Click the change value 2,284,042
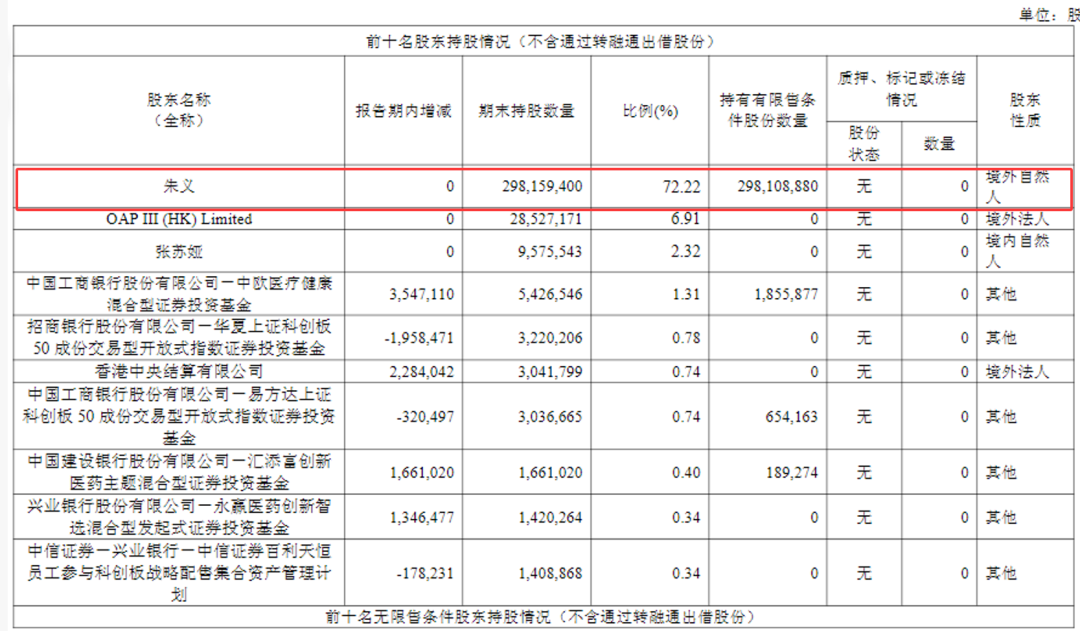 click(422, 372)
